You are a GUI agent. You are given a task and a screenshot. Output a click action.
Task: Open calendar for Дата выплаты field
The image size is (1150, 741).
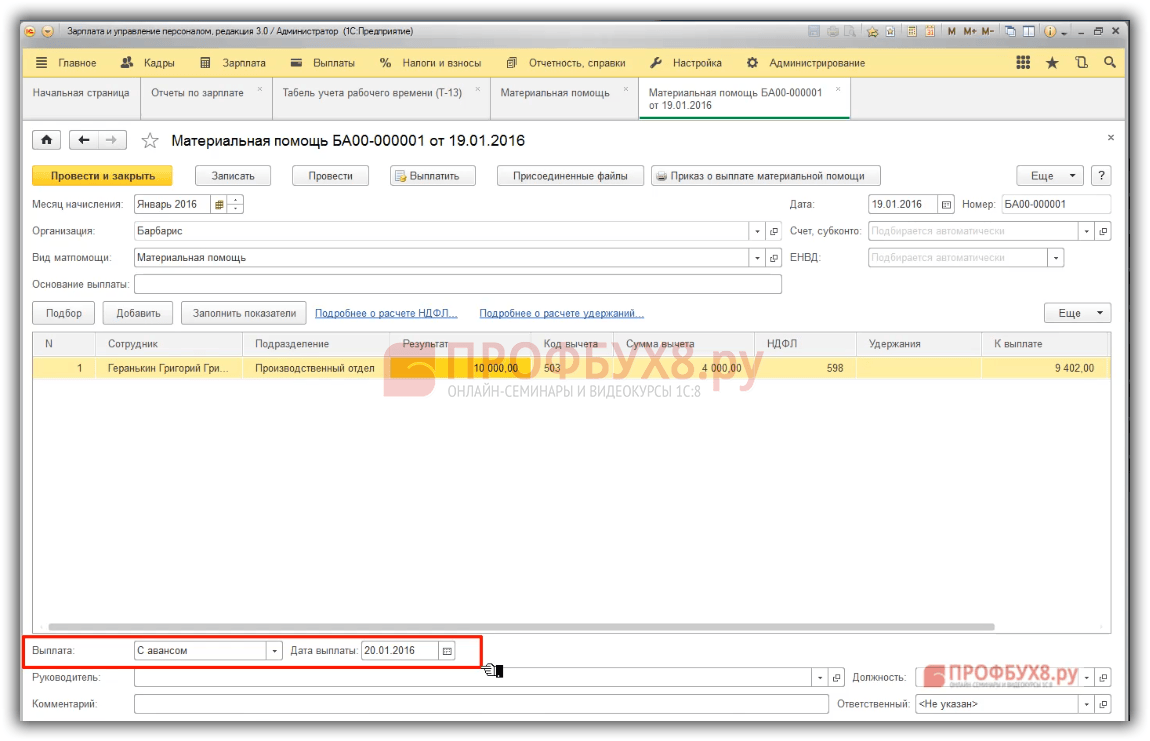[x=447, y=651]
